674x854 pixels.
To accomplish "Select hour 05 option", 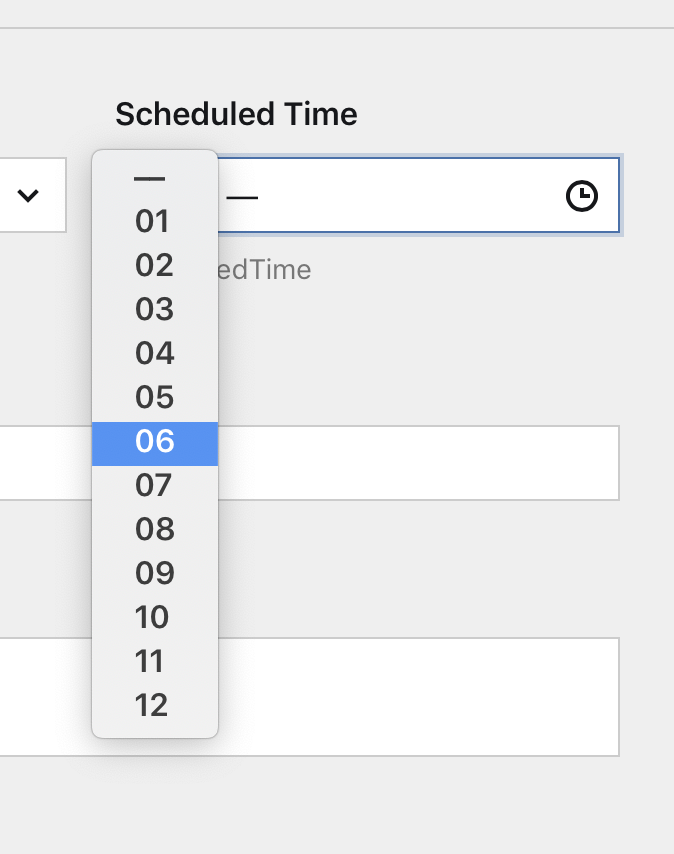I will pyautogui.click(x=155, y=398).
